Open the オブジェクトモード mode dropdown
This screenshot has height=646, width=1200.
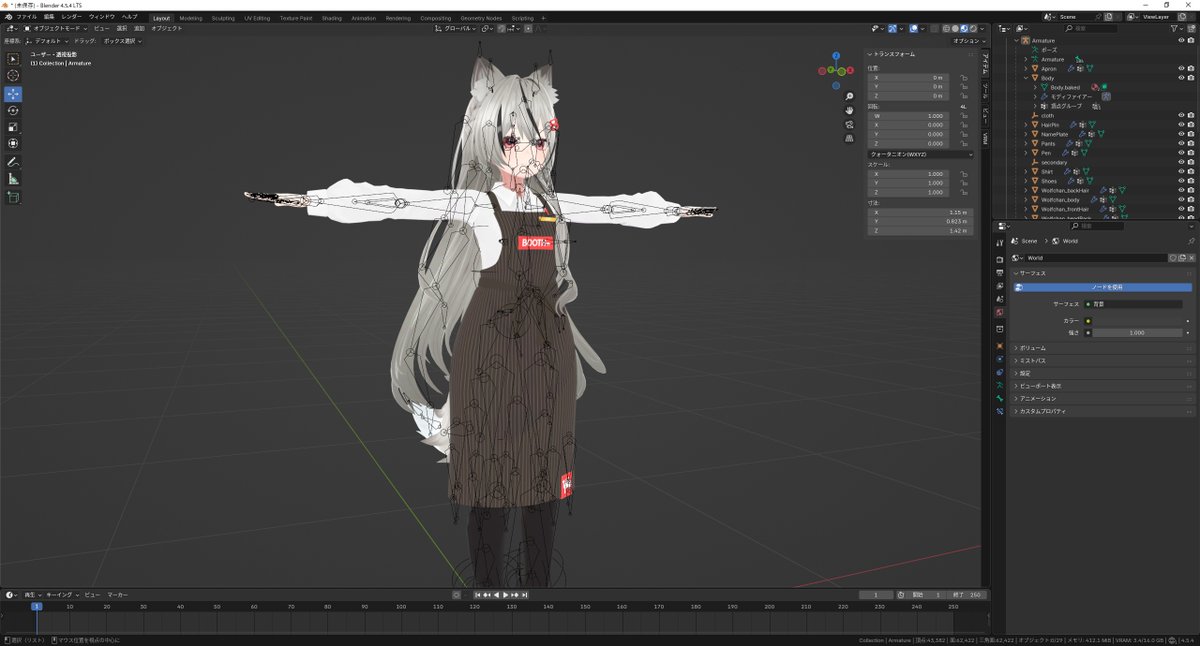tap(57, 29)
